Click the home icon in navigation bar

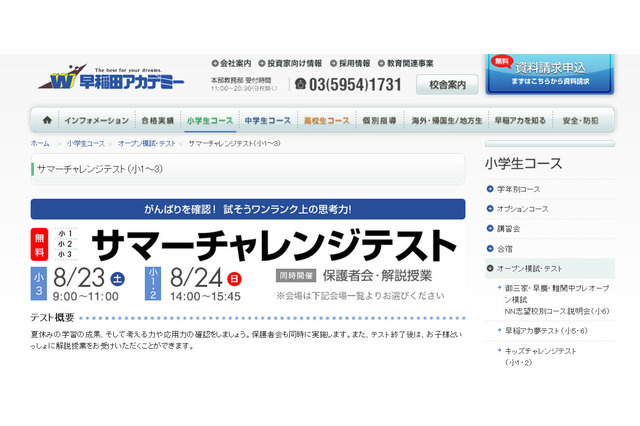click(47, 120)
